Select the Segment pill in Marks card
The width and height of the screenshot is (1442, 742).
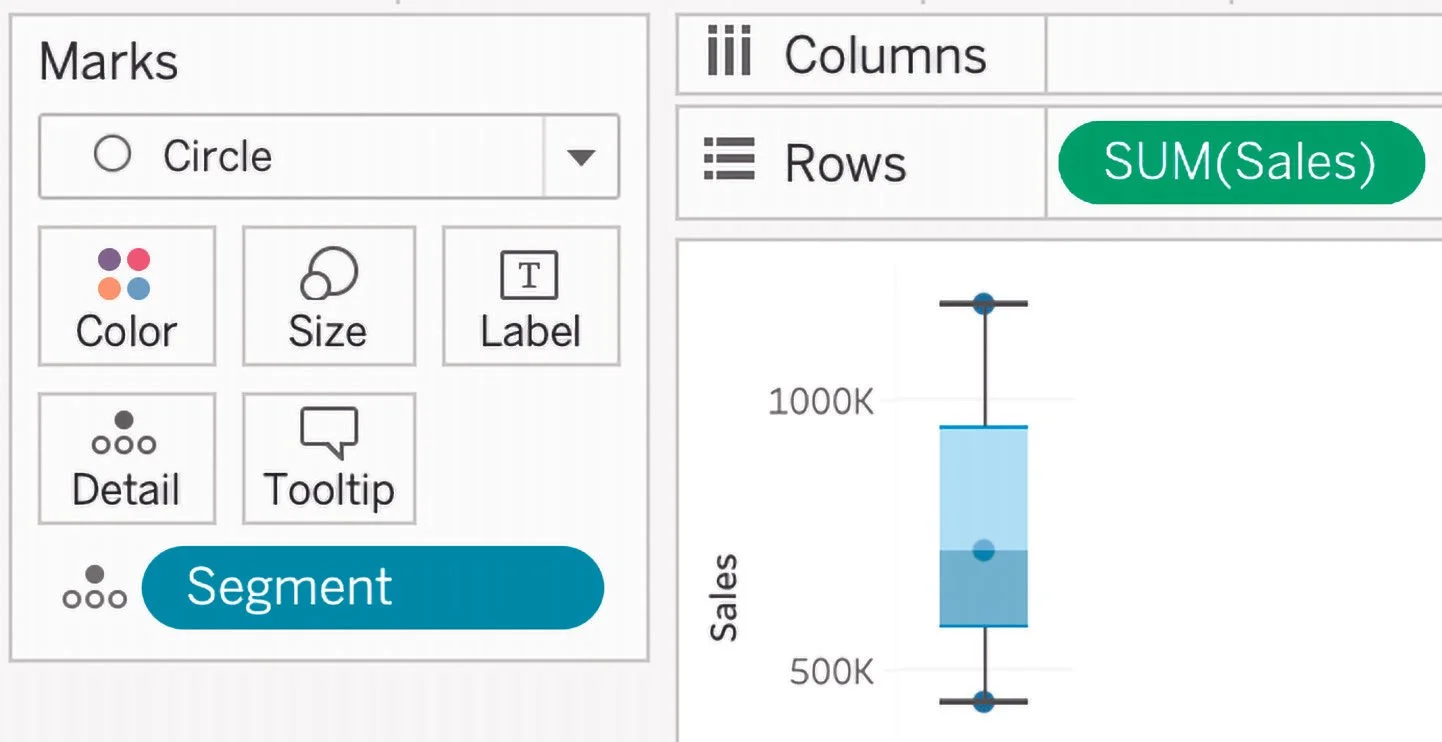coord(373,588)
